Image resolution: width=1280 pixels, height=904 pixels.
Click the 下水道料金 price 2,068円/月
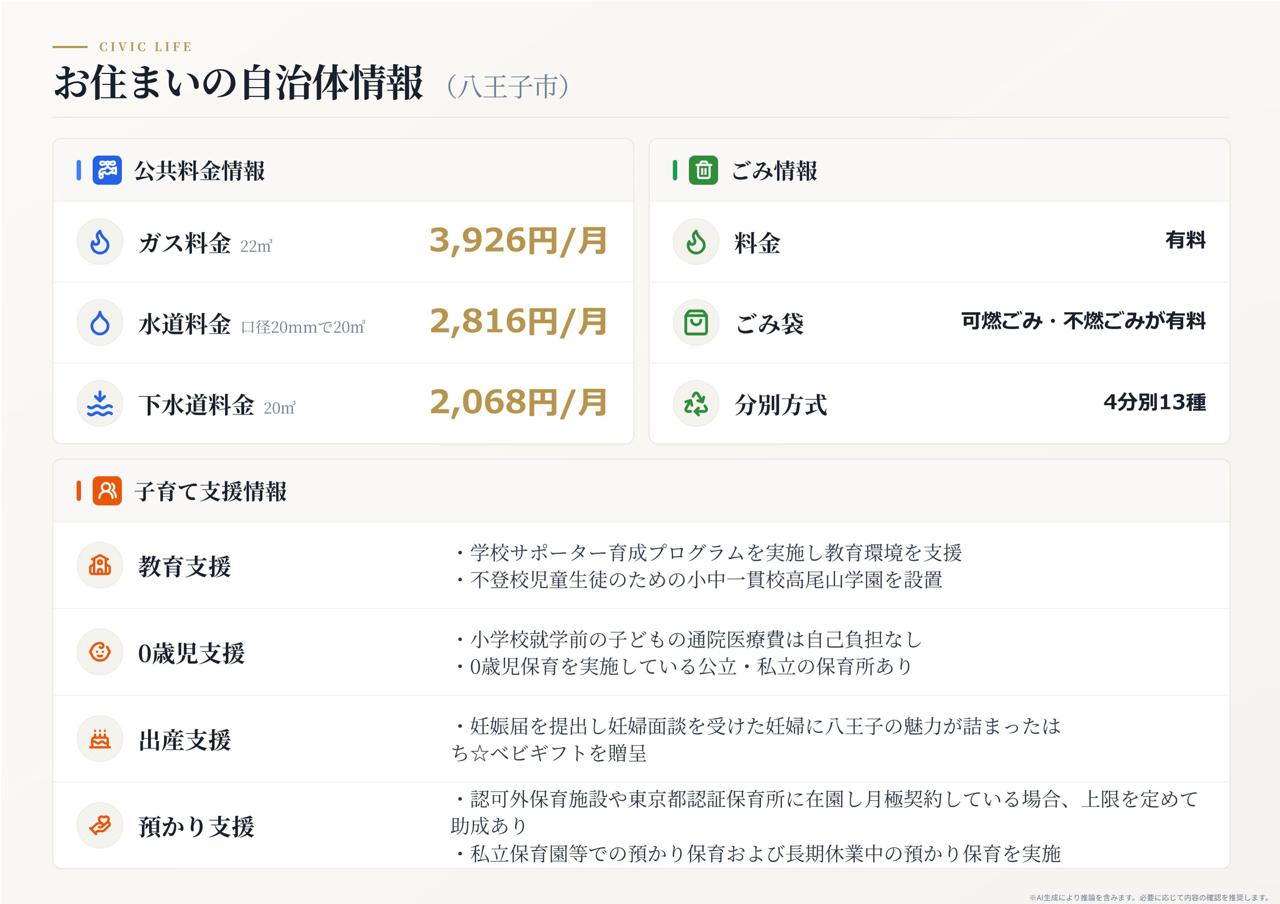pyautogui.click(x=518, y=403)
